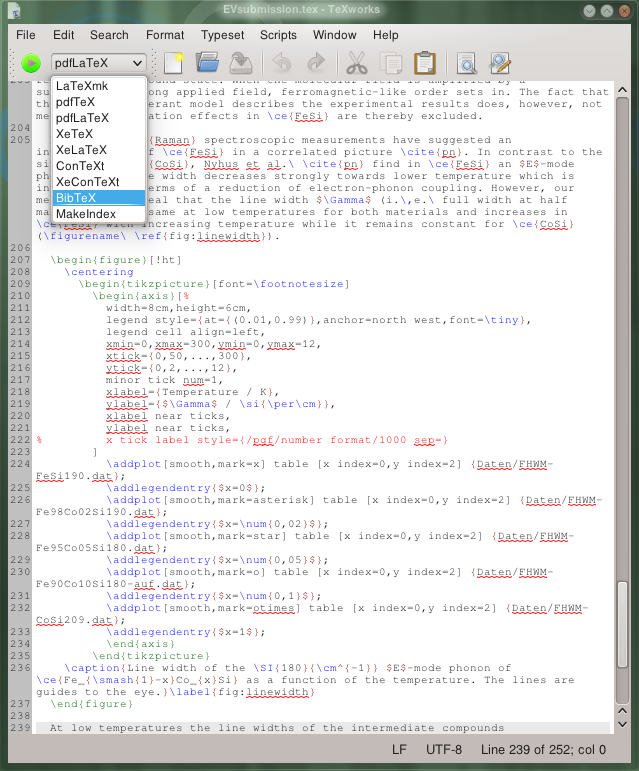Image resolution: width=639 pixels, height=771 pixels.
Task: Maximize the TeXworks window
Action: [607, 11]
